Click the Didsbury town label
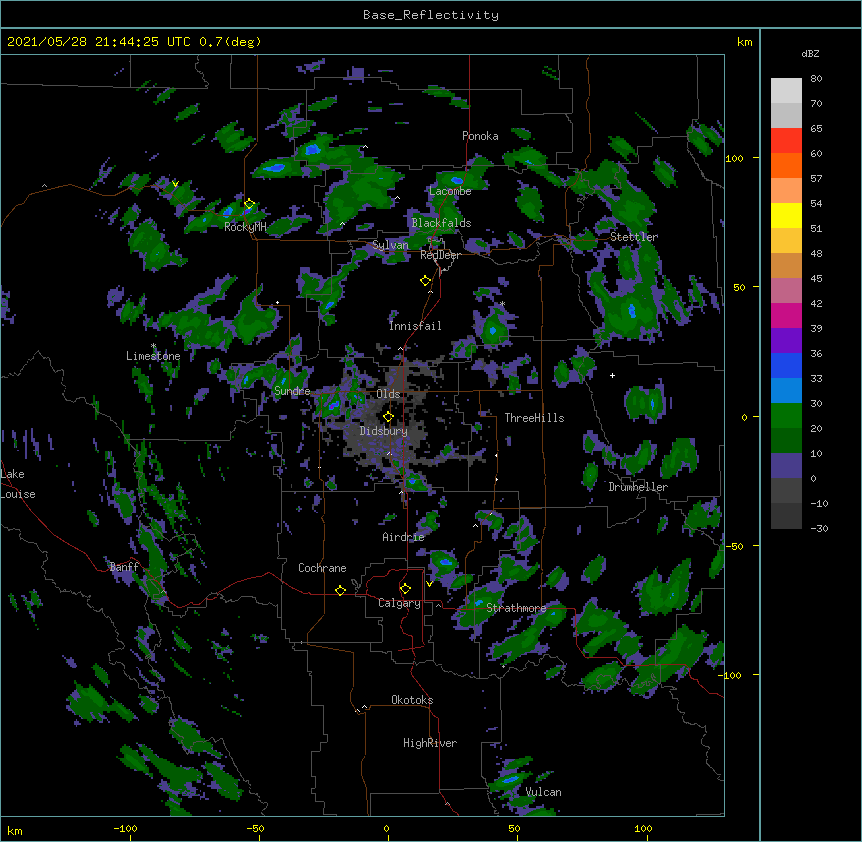 384,431
